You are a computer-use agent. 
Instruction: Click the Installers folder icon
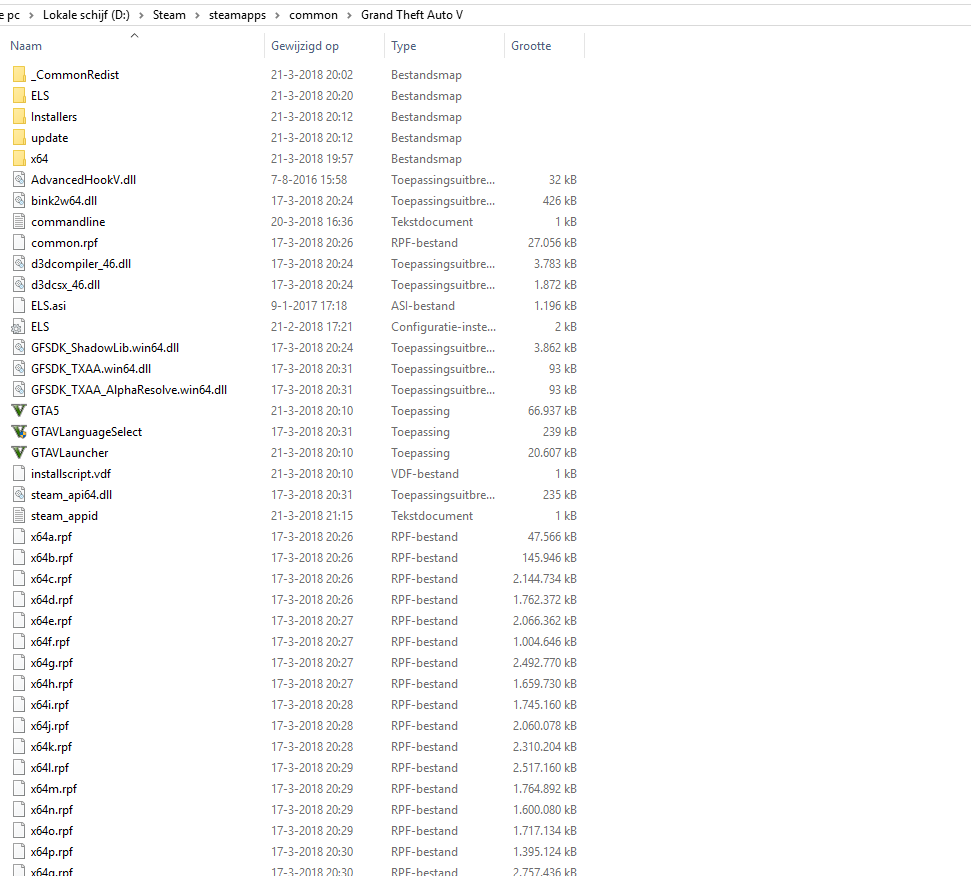(x=19, y=117)
